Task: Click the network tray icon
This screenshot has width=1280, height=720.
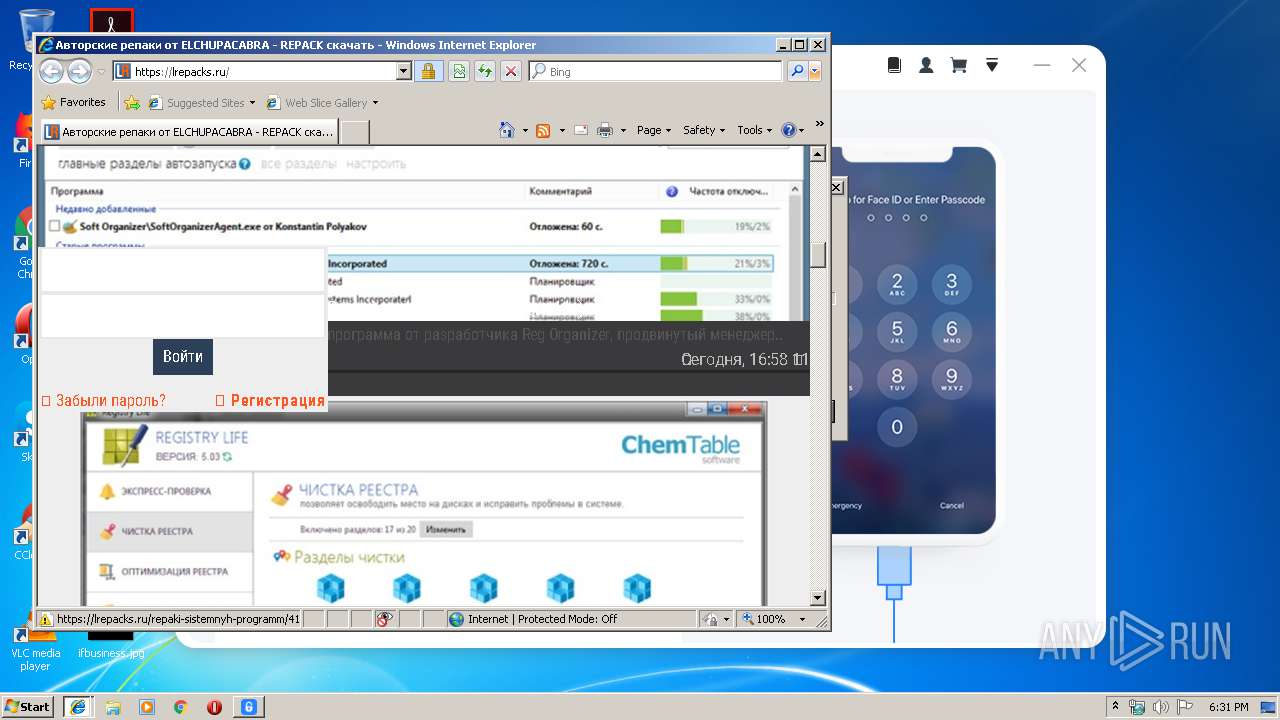Action: [x=1137, y=707]
